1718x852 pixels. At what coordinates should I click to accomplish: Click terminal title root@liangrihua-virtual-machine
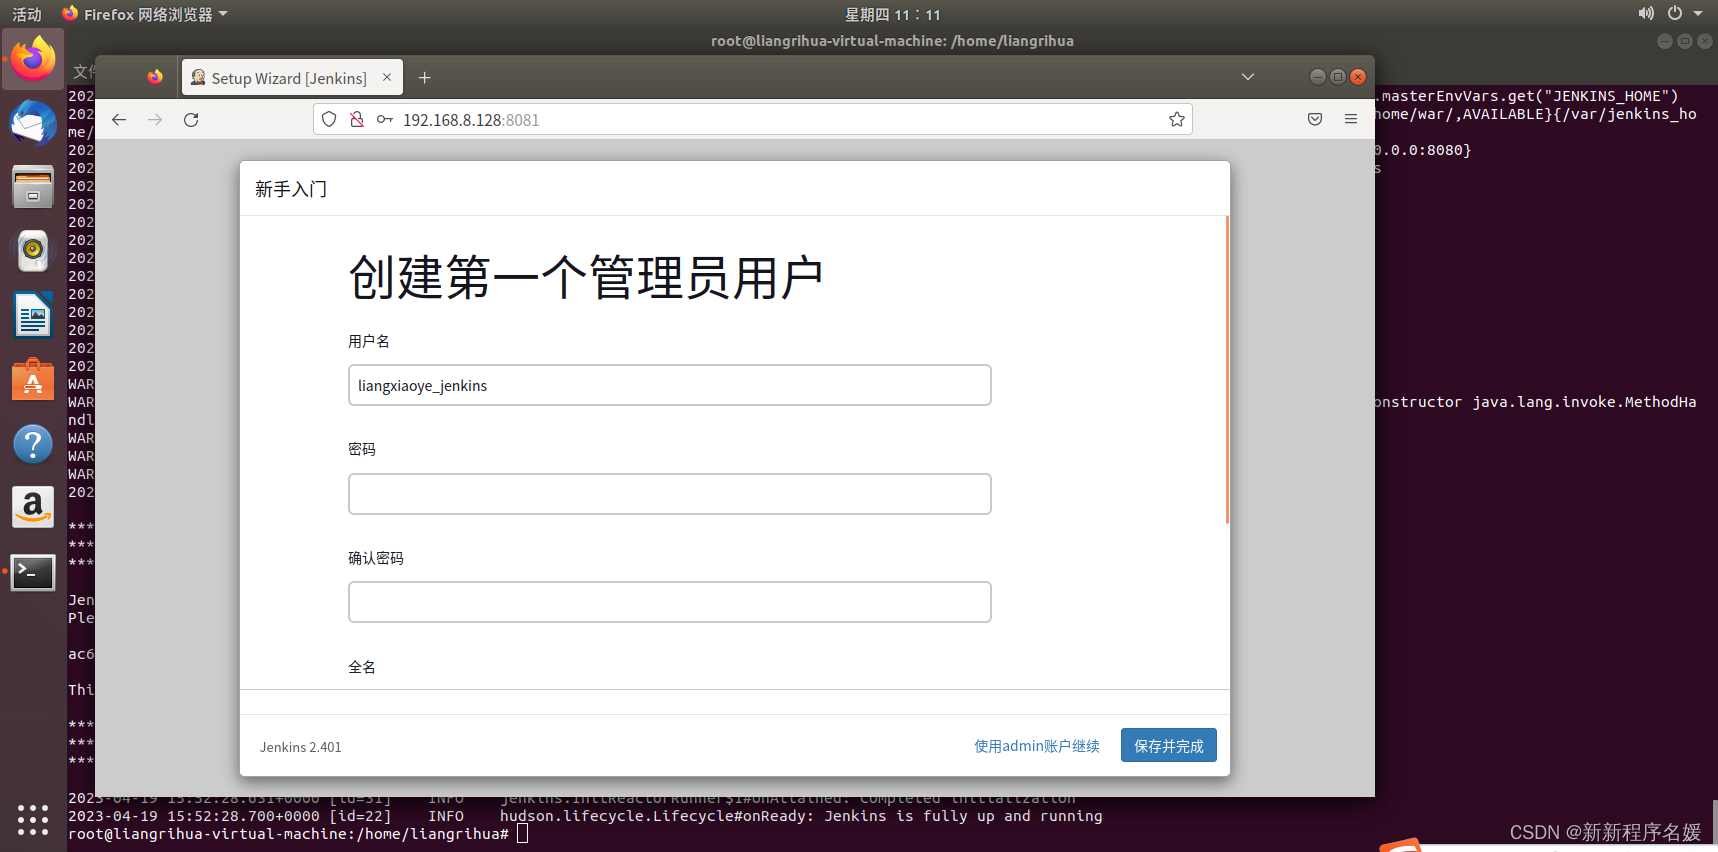892,41
